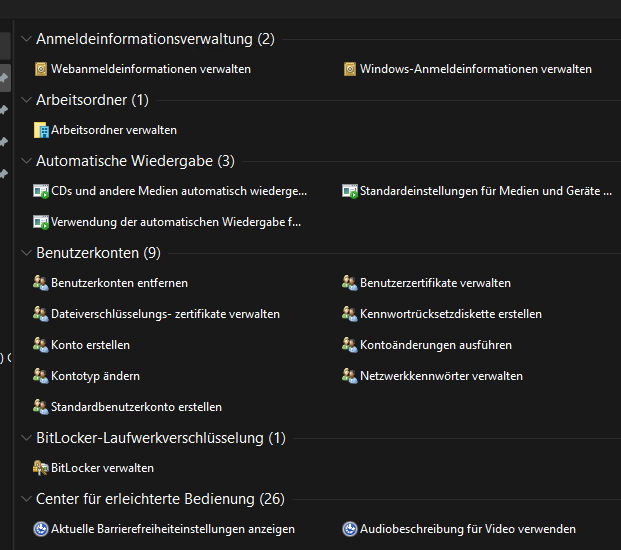Open Kontoänderungen ausführen

click(x=436, y=345)
